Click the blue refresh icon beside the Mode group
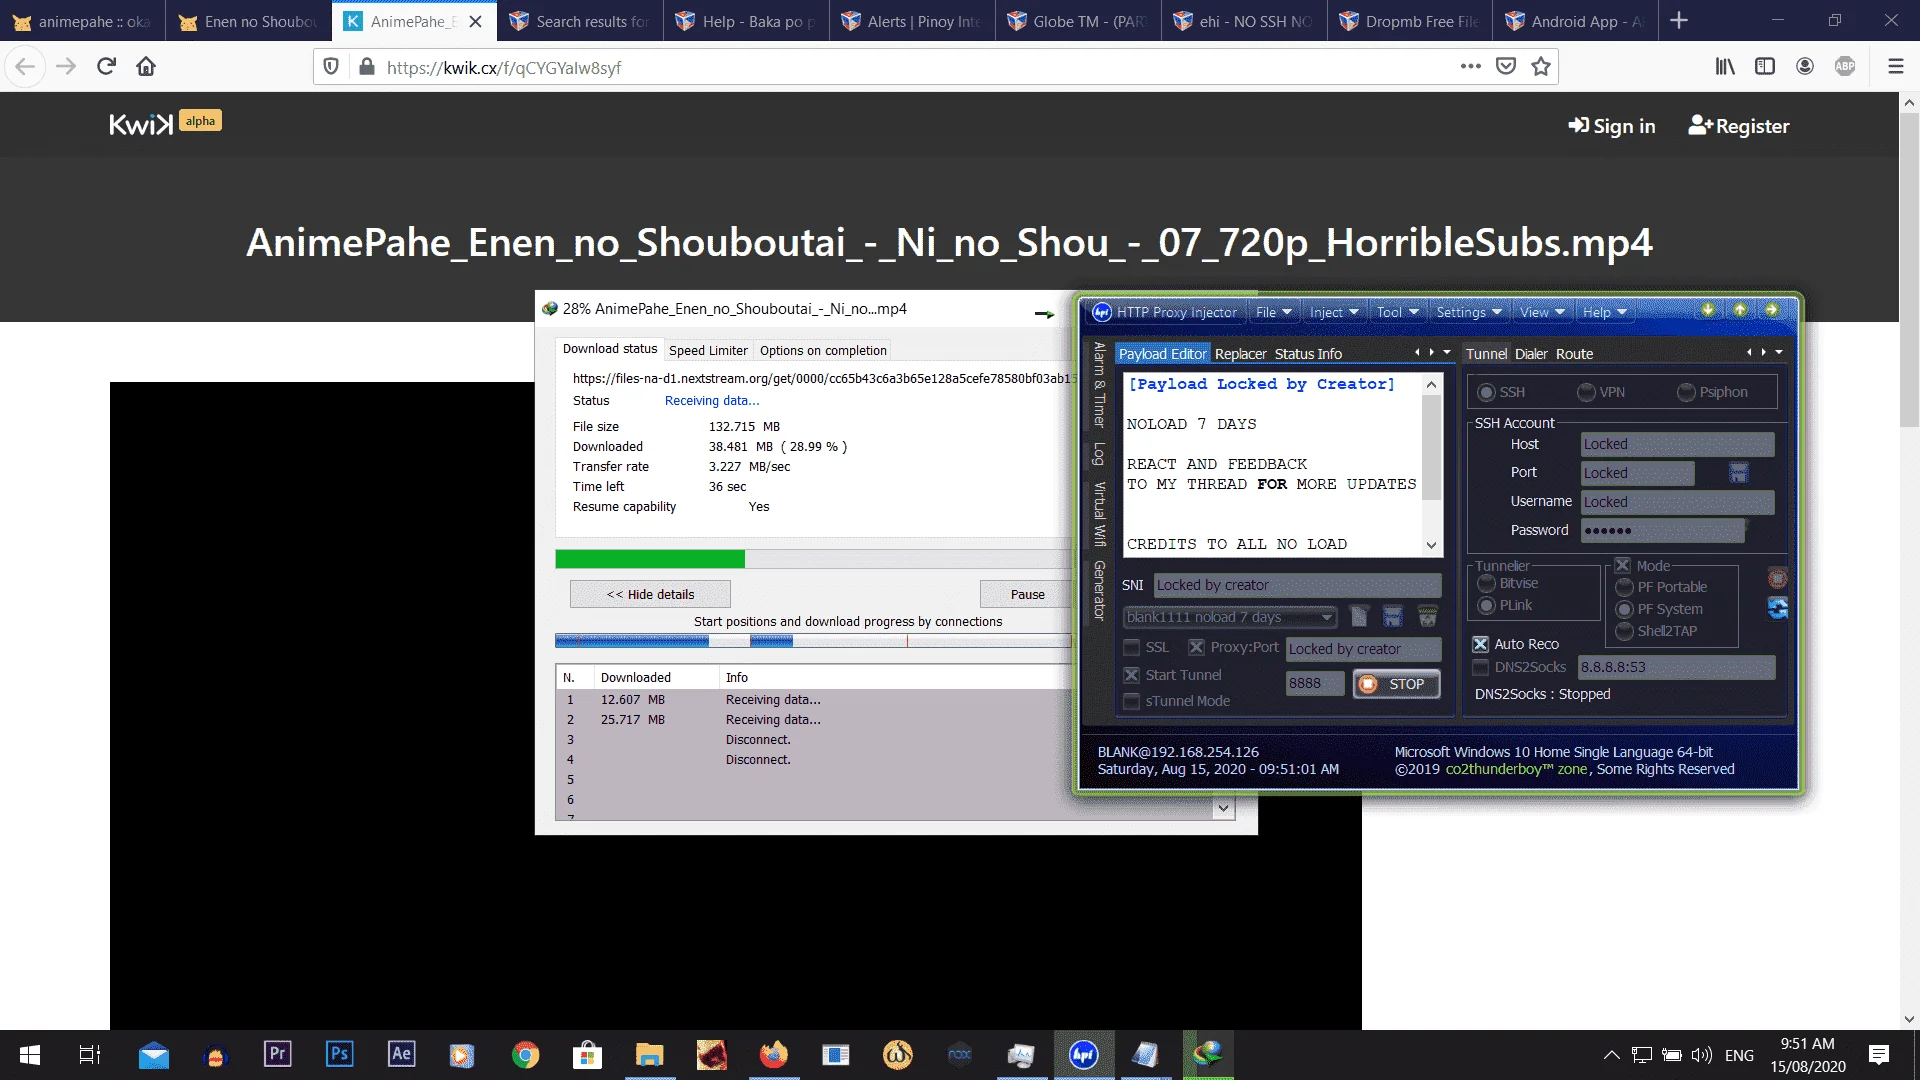This screenshot has width=1920, height=1080. tap(1777, 608)
